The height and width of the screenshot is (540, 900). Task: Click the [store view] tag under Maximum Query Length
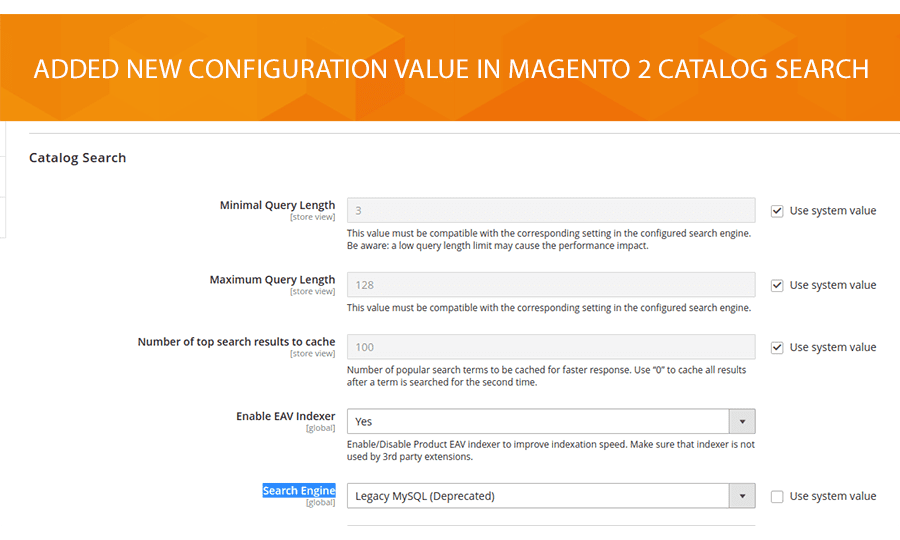[x=312, y=292]
